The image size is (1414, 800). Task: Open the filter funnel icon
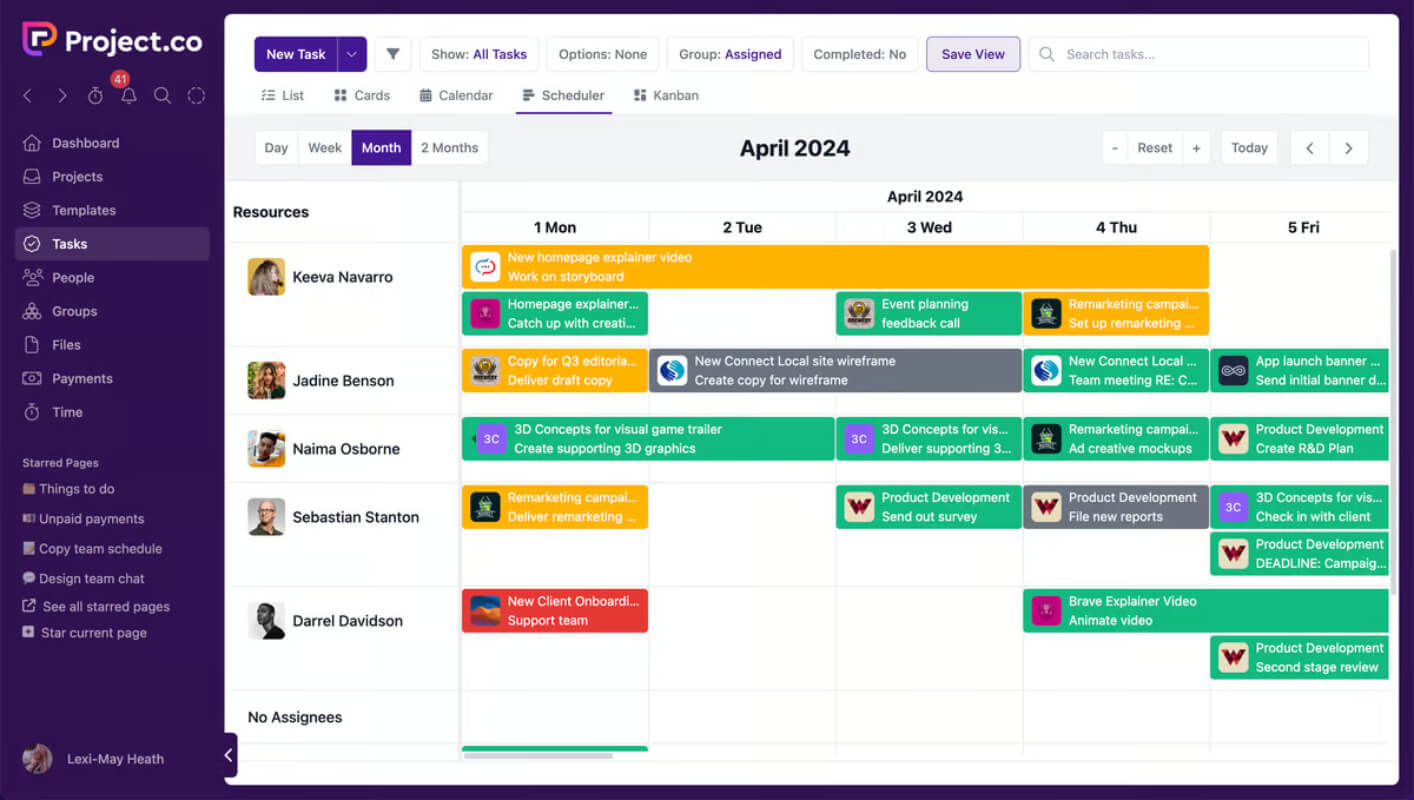393,54
